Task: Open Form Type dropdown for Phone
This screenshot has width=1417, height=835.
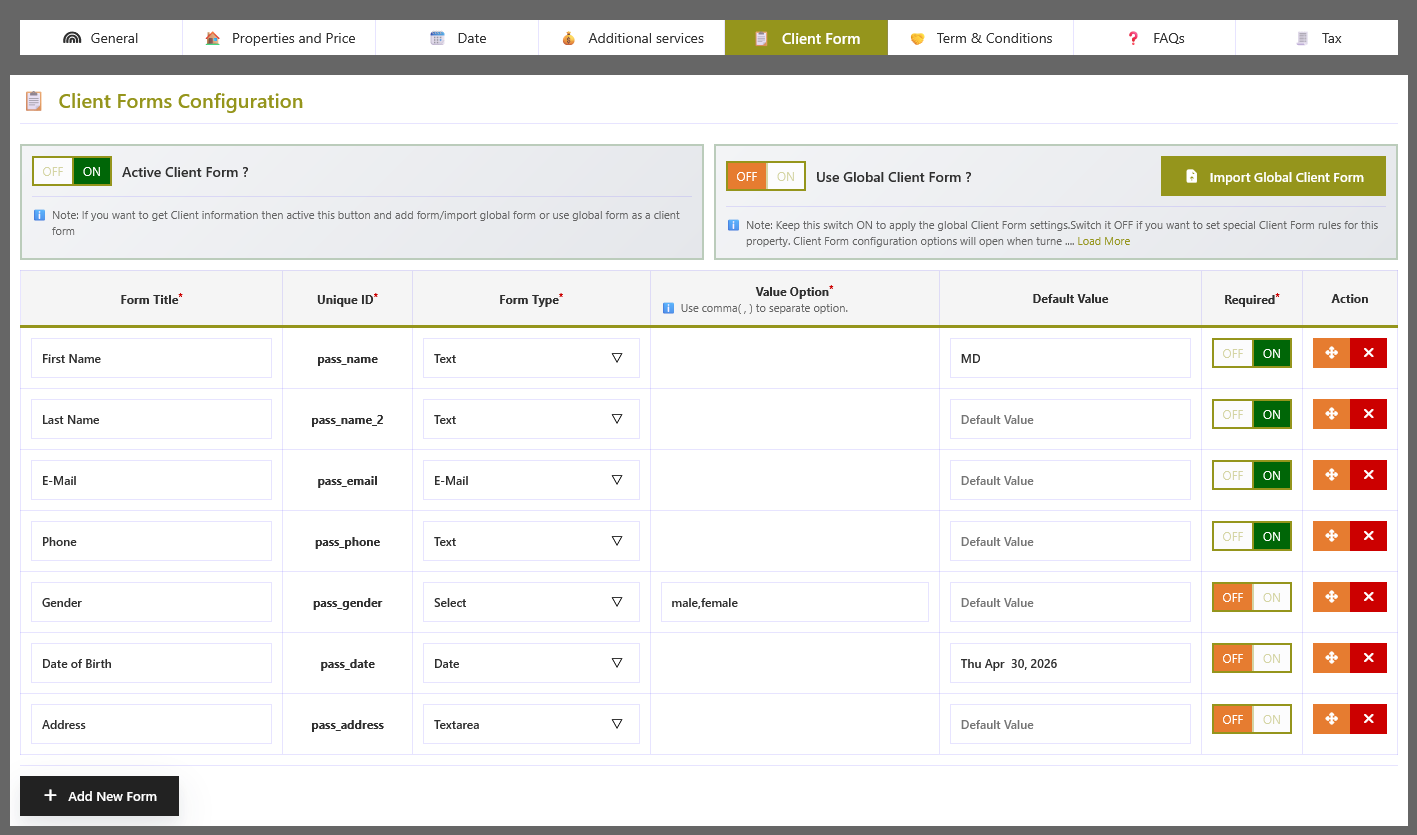Action: (531, 541)
